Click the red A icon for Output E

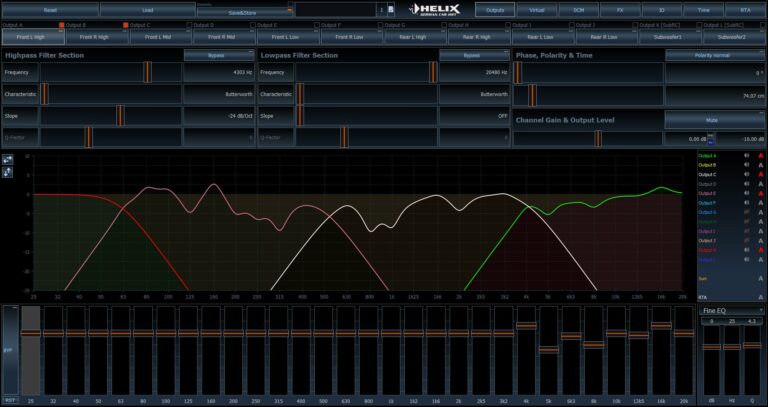(x=761, y=193)
